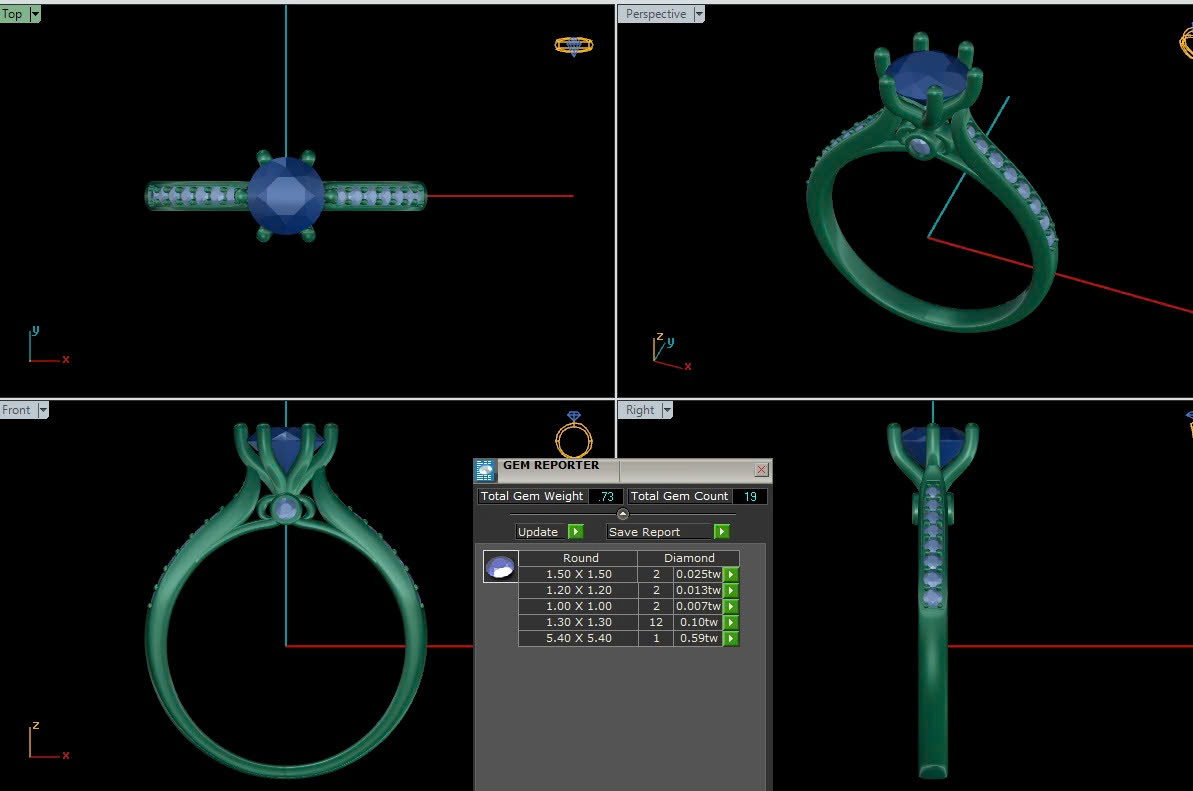Image resolution: width=1193 pixels, height=791 pixels.
Task: Open the Front viewport dropdown arrow
Action: [x=43, y=410]
